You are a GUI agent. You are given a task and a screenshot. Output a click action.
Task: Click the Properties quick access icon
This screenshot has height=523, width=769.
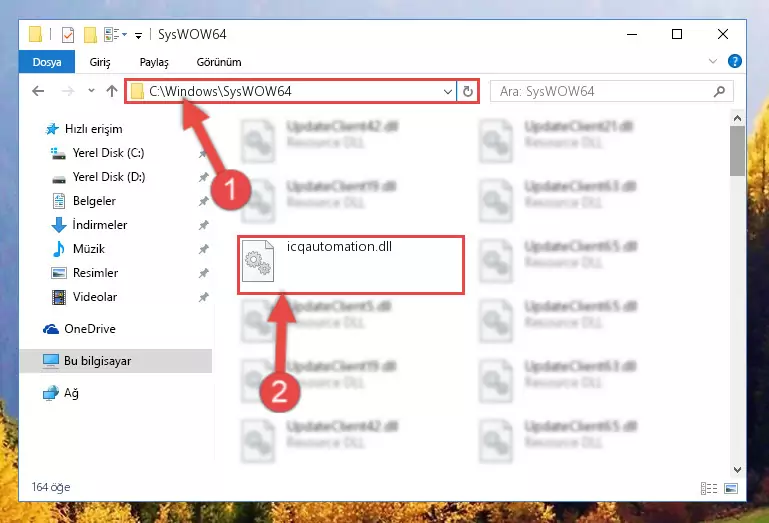pos(68,35)
